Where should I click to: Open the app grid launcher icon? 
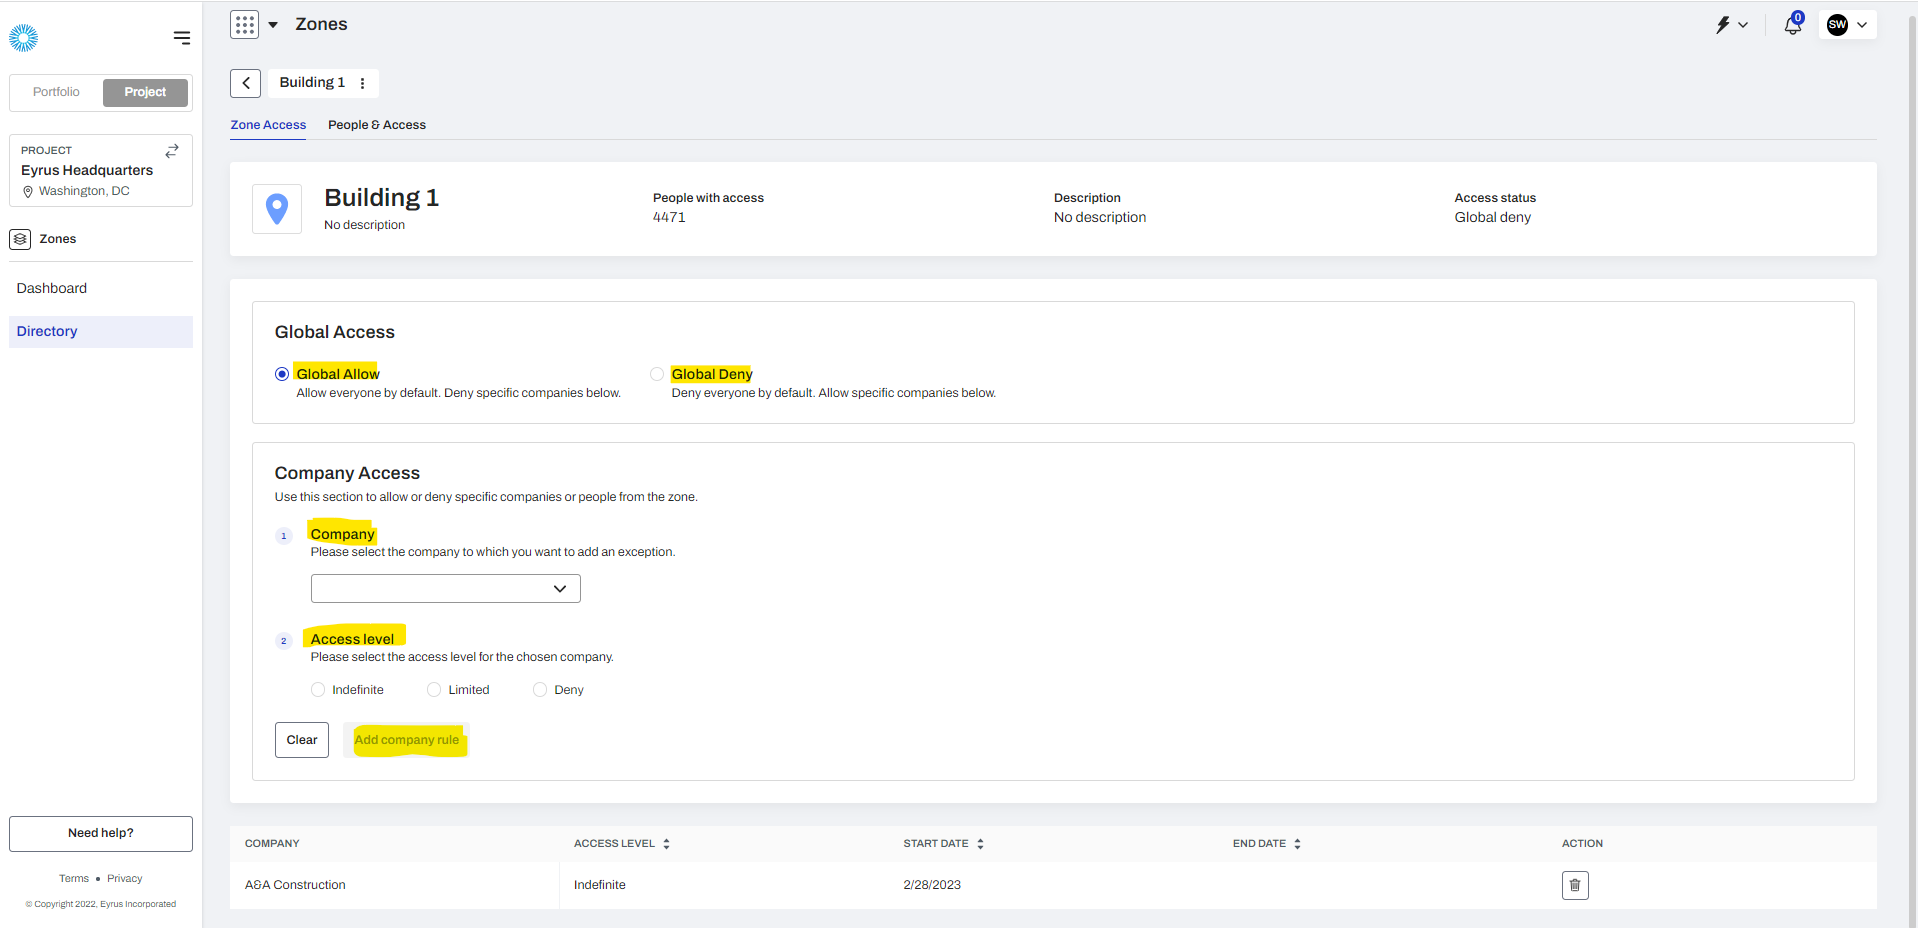244,24
